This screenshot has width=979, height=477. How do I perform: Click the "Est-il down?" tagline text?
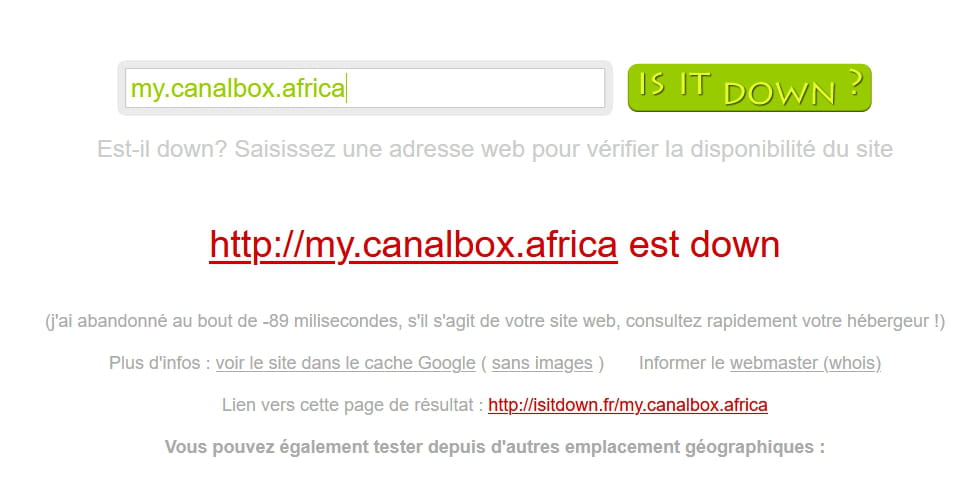[x=162, y=150]
